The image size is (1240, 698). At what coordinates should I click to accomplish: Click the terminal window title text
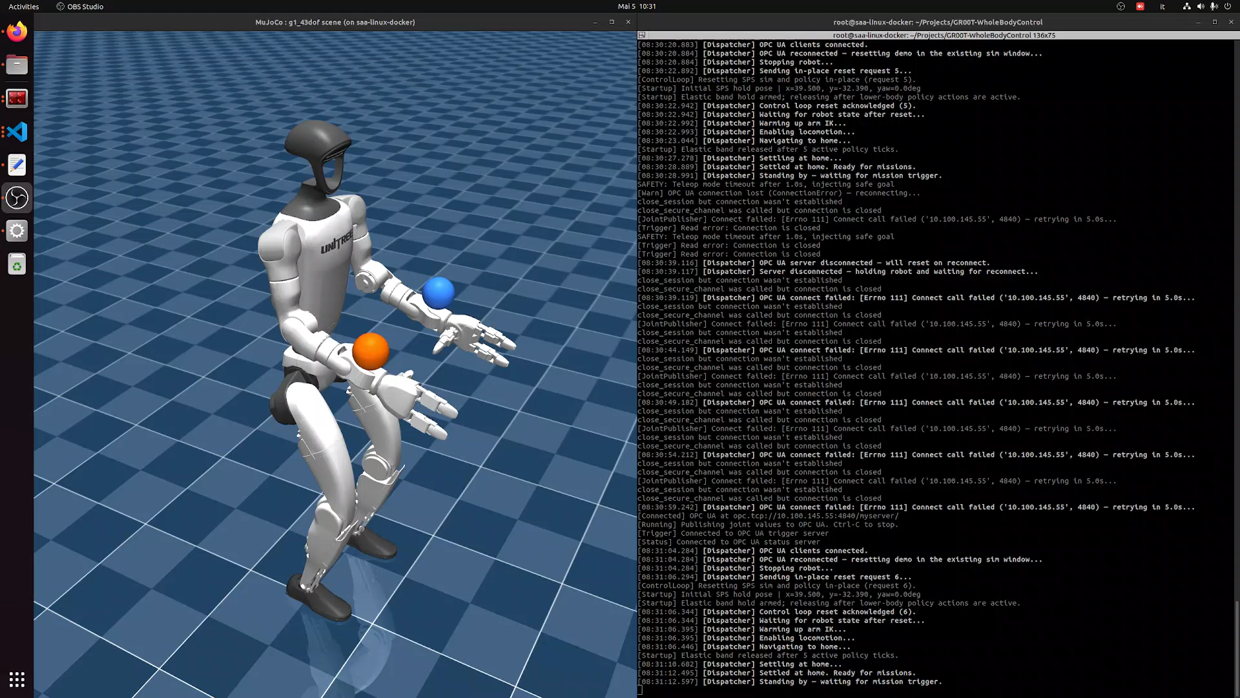[938, 22]
